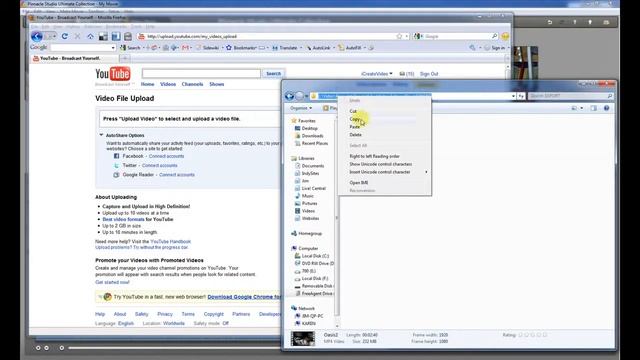This screenshot has width=640, height=360.
Task: Open Google toolbar search box dropdown
Action: [113, 48]
